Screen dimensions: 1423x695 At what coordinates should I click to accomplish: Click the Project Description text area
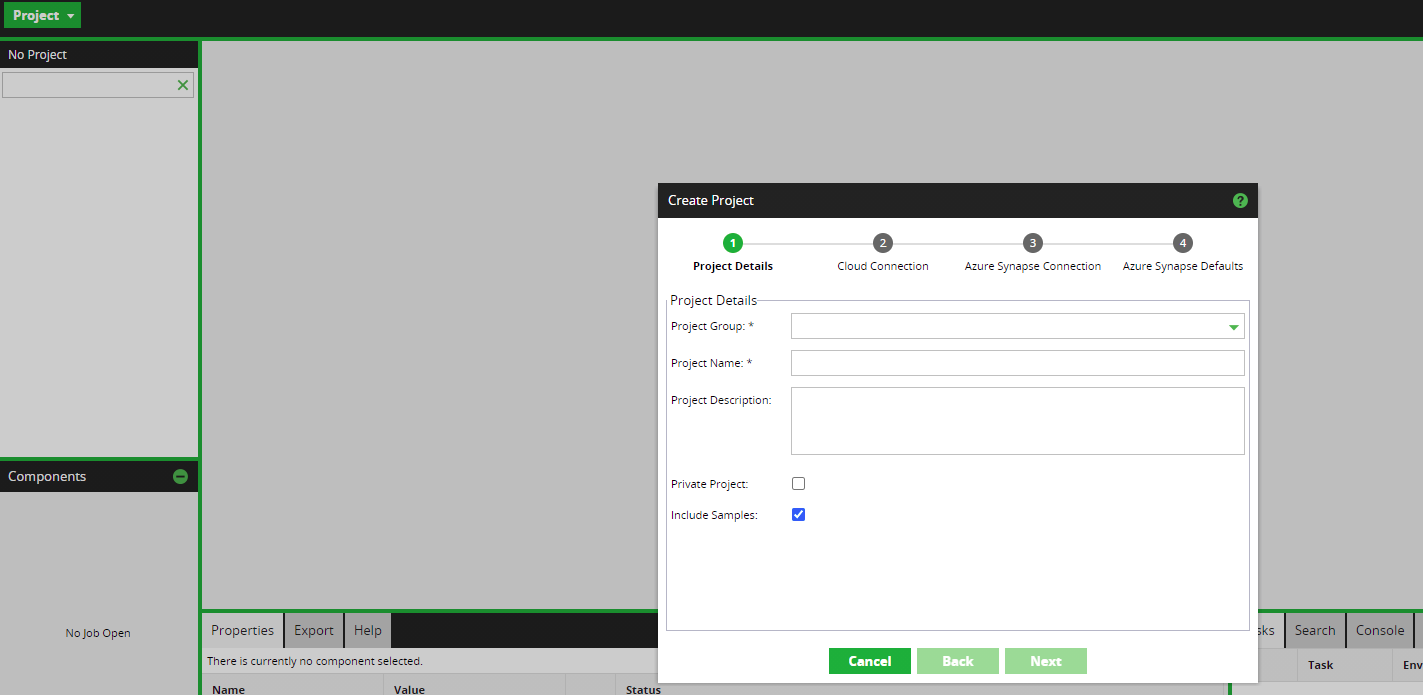pyautogui.click(x=1018, y=421)
